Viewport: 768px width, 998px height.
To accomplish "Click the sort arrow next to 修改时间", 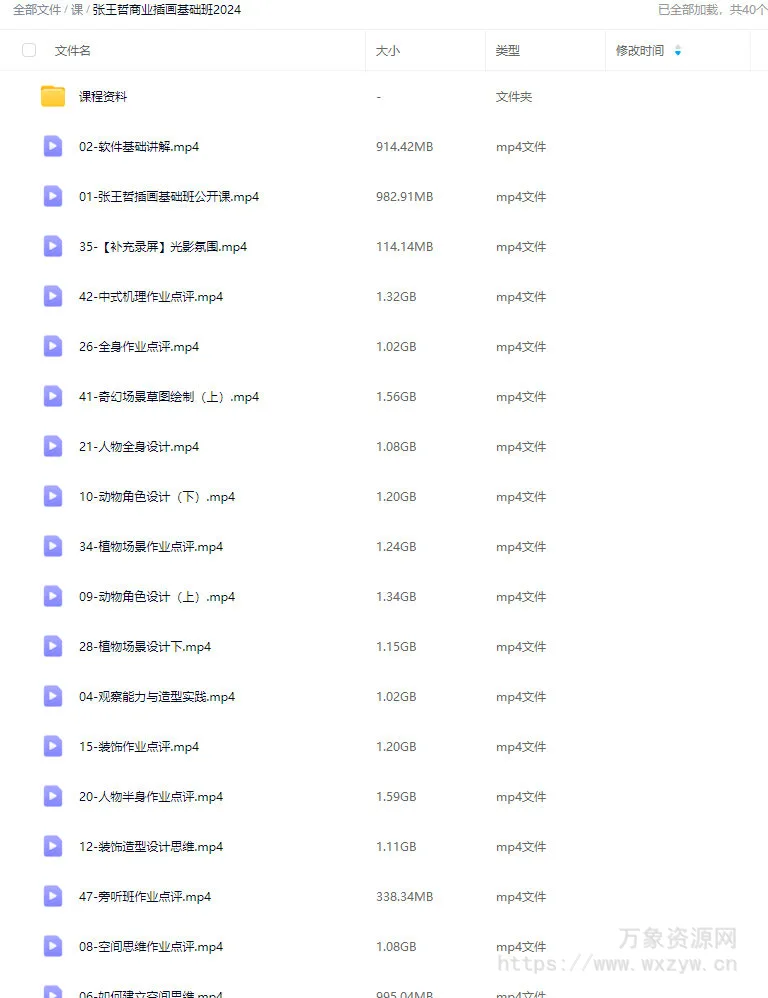I will (678, 50).
